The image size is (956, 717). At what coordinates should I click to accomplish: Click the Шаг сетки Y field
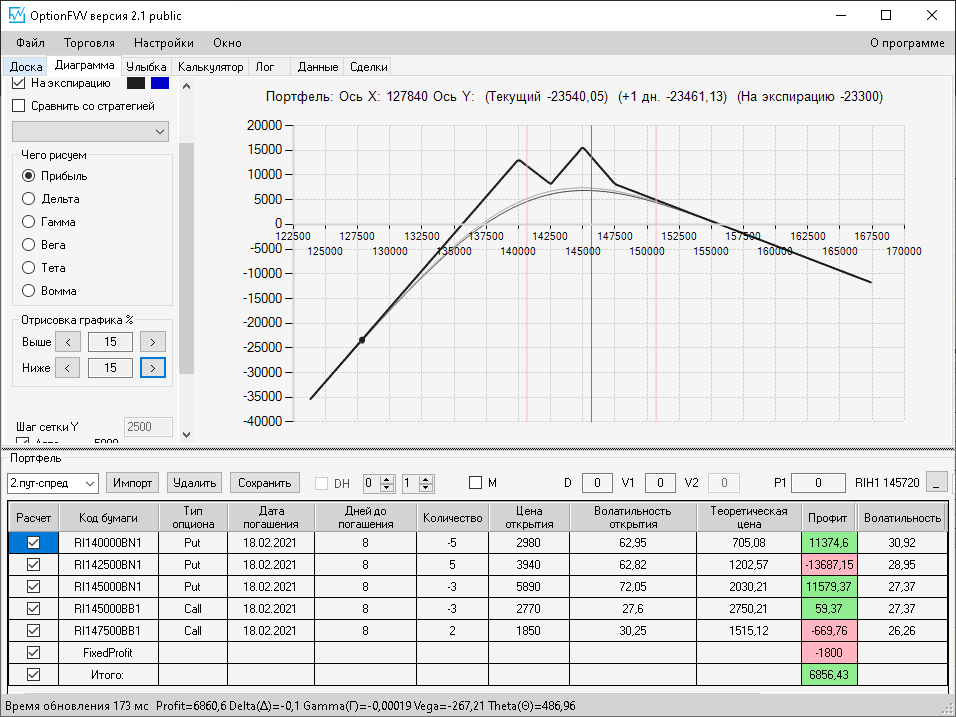click(x=148, y=427)
